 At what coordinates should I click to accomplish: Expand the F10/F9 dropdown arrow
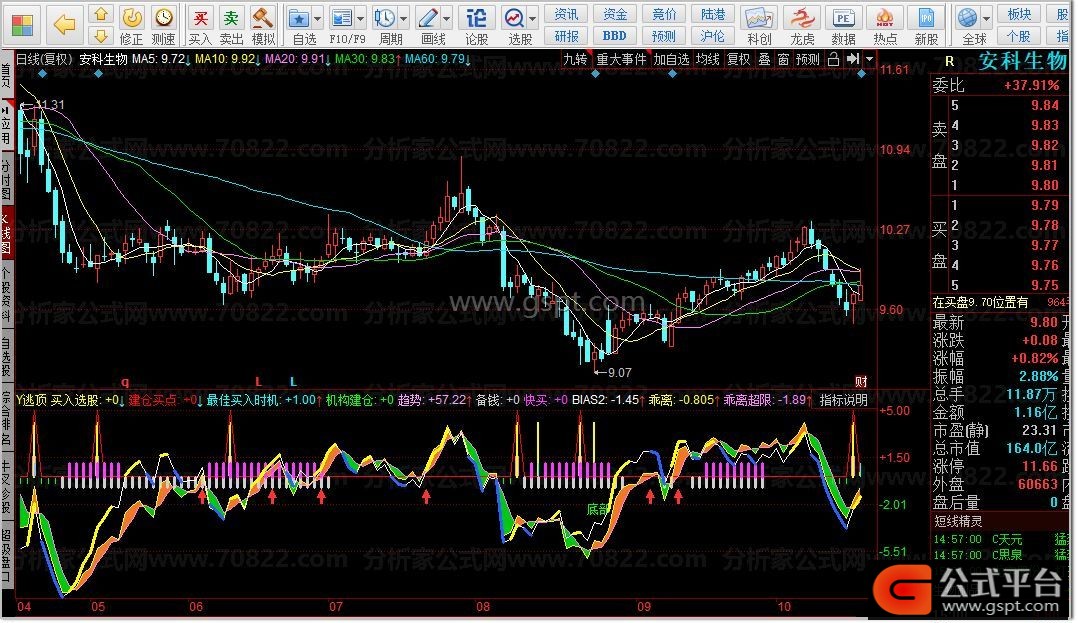click(x=360, y=19)
